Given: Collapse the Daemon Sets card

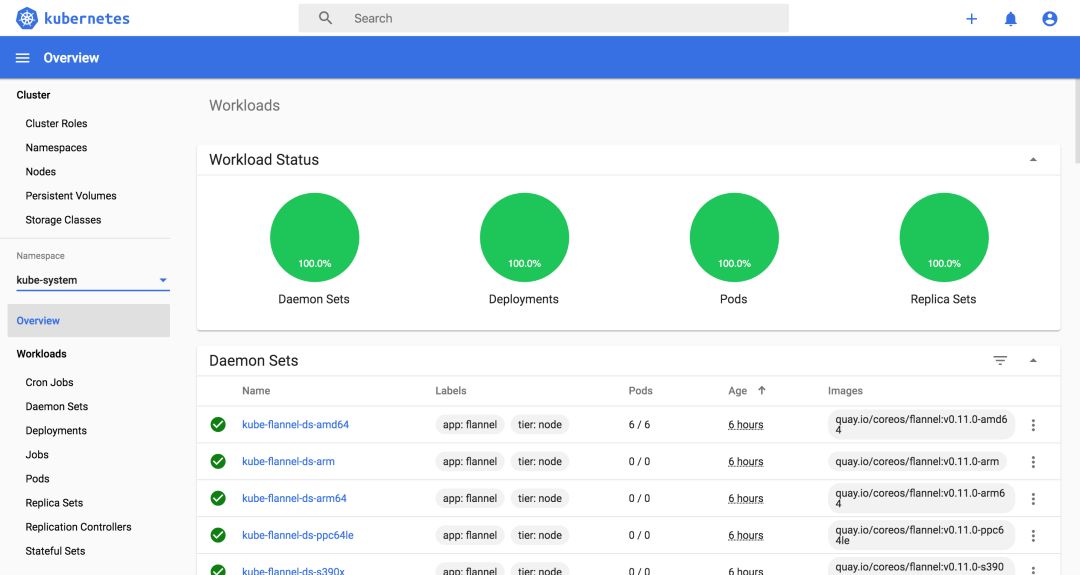Looking at the screenshot, I should [x=1033, y=360].
